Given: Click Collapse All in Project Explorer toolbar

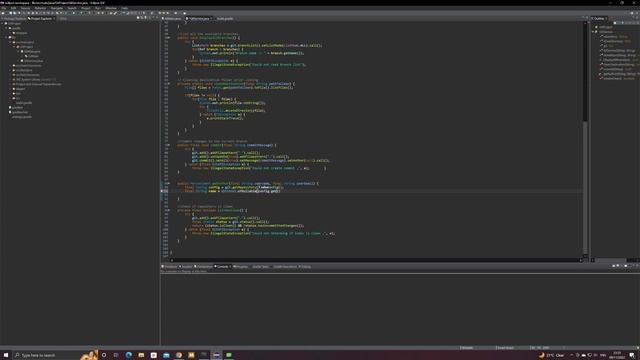Looking at the screenshot, I should (138, 18).
